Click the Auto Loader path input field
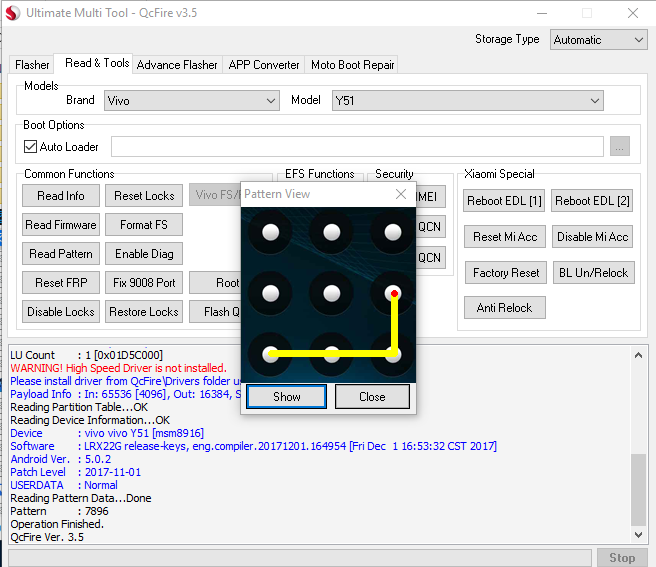656x567 pixels. (x=357, y=146)
